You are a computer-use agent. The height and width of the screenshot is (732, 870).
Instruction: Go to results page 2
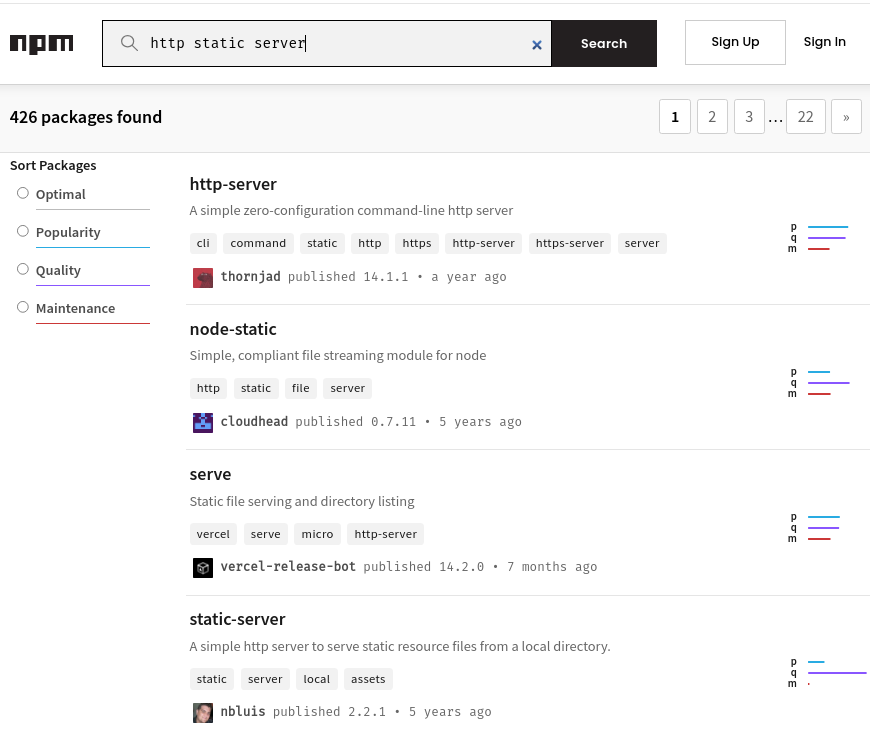[712, 117]
